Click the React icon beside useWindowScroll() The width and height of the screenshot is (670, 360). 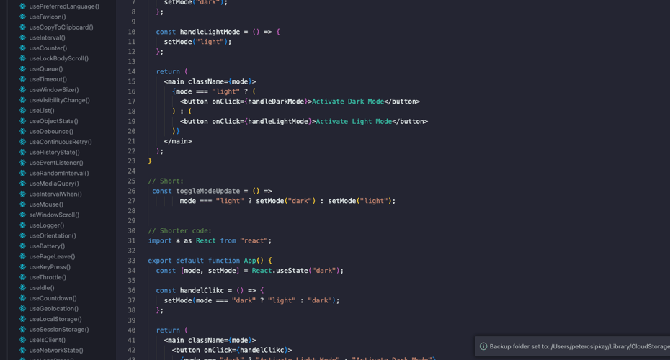tap(23, 215)
